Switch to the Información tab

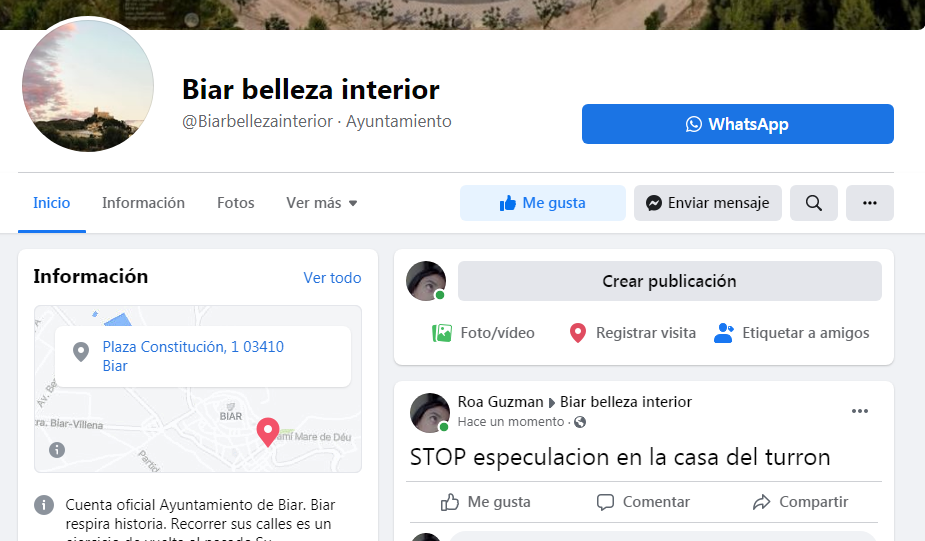pyautogui.click(x=143, y=203)
